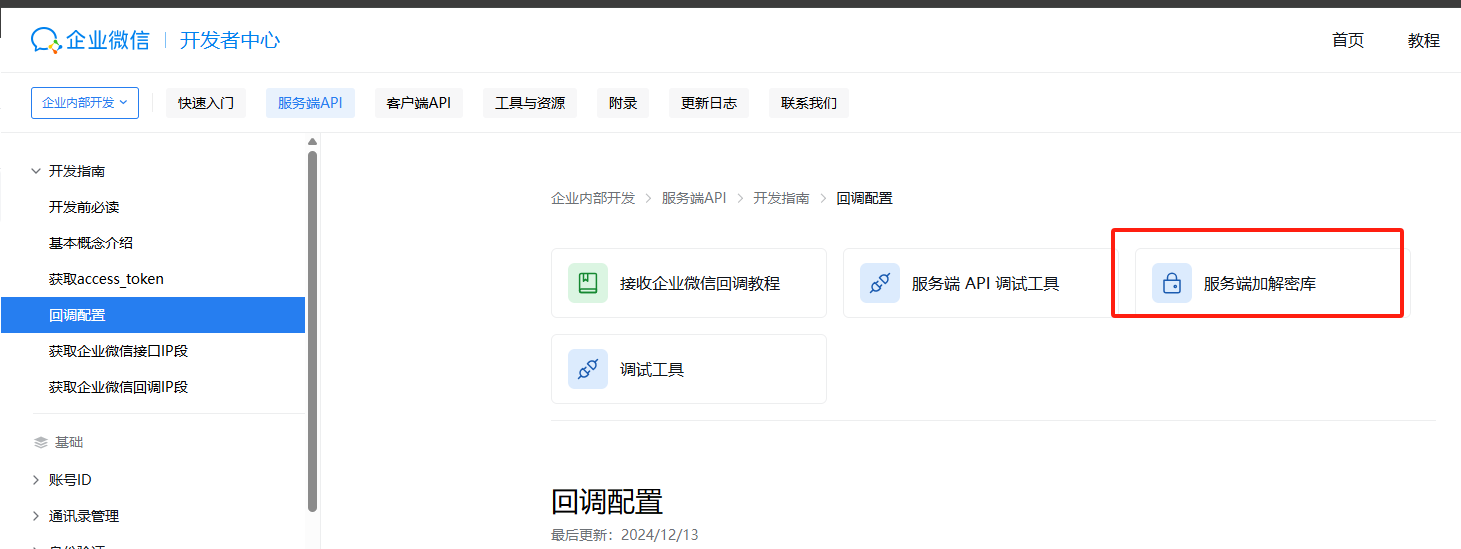Switch to the 服务端API tab

coord(310,103)
